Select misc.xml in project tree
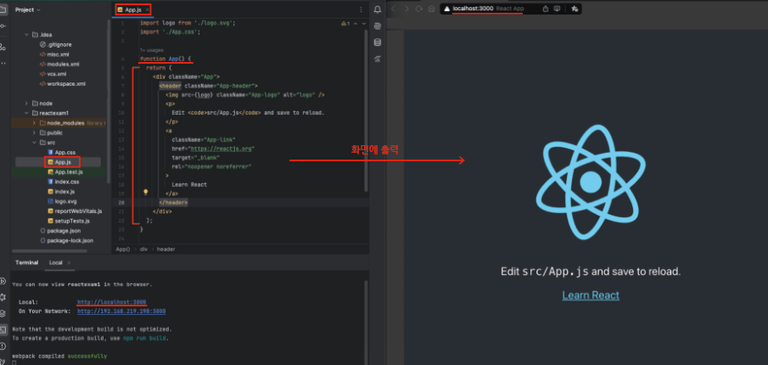 coord(57,54)
